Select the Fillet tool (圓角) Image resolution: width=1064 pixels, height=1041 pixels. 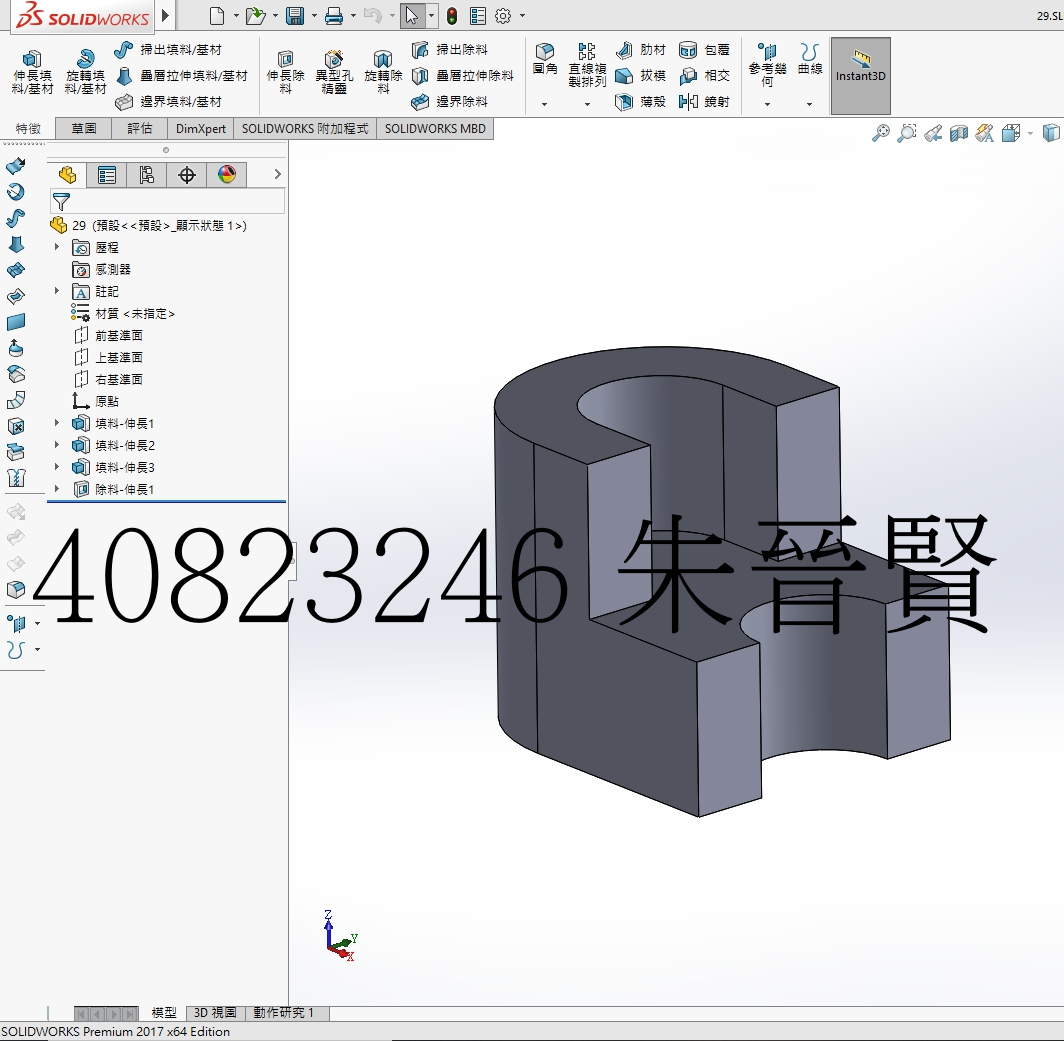pos(545,58)
